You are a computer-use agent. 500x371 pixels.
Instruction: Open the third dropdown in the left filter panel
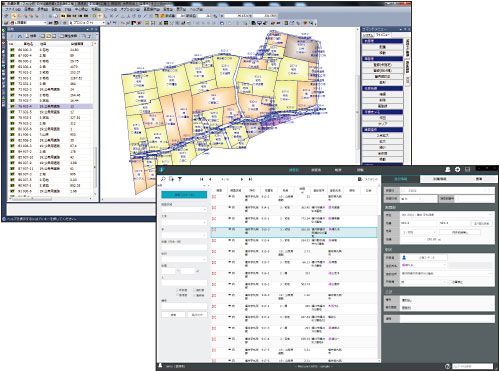tap(184, 235)
